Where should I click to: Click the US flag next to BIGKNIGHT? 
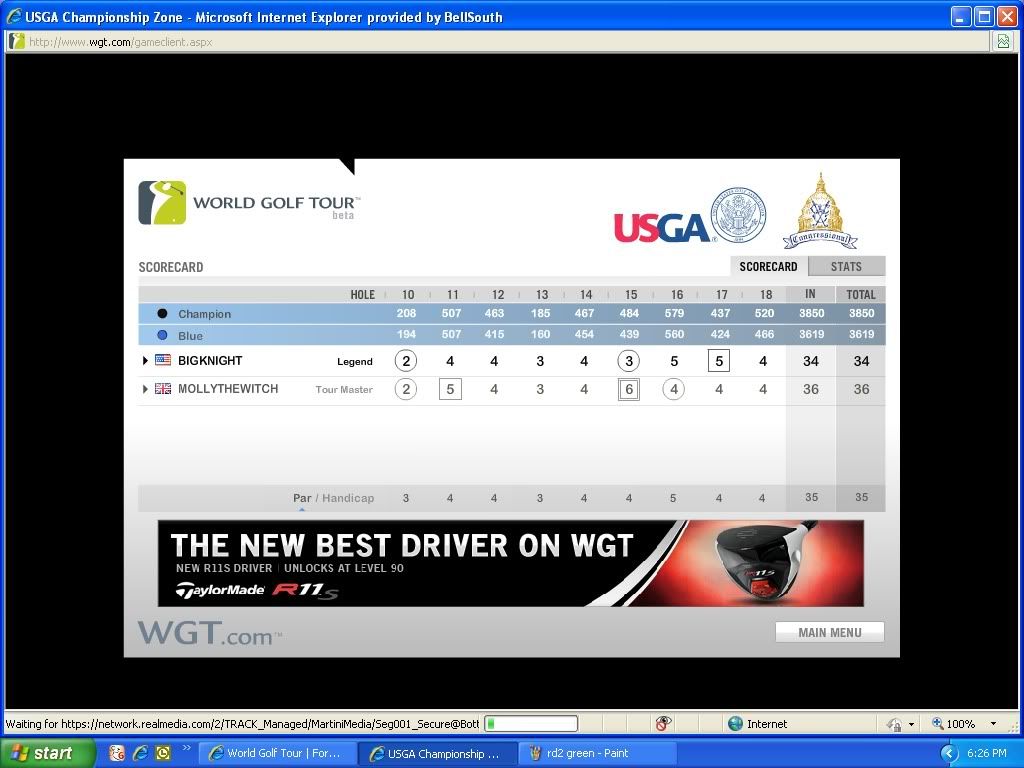point(163,361)
